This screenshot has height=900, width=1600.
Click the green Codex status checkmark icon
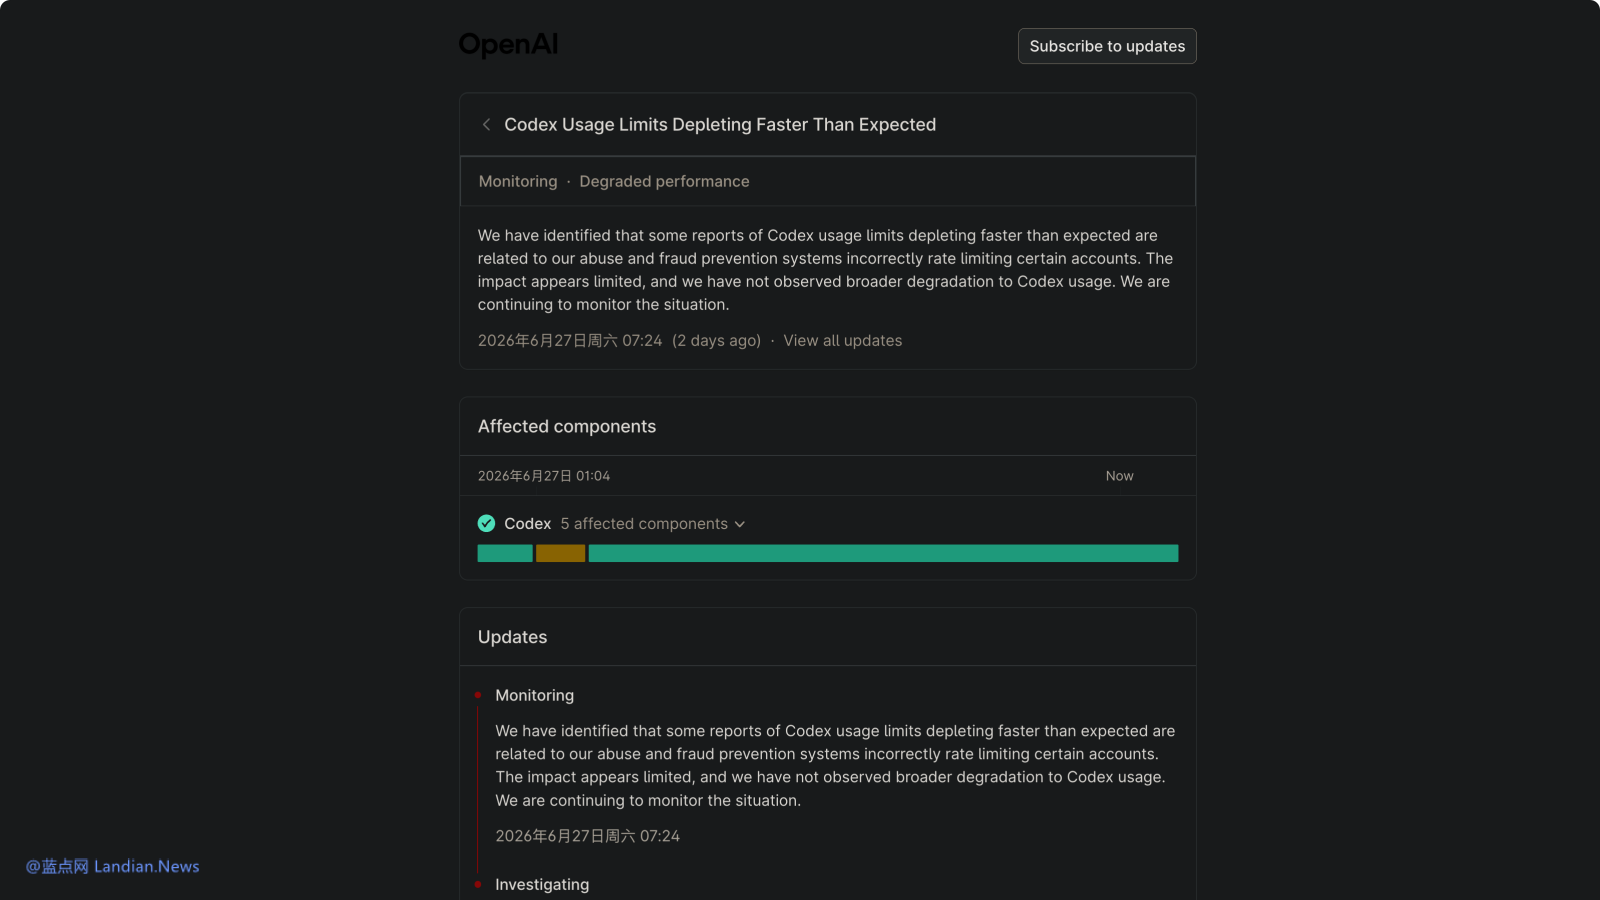[x=487, y=523]
